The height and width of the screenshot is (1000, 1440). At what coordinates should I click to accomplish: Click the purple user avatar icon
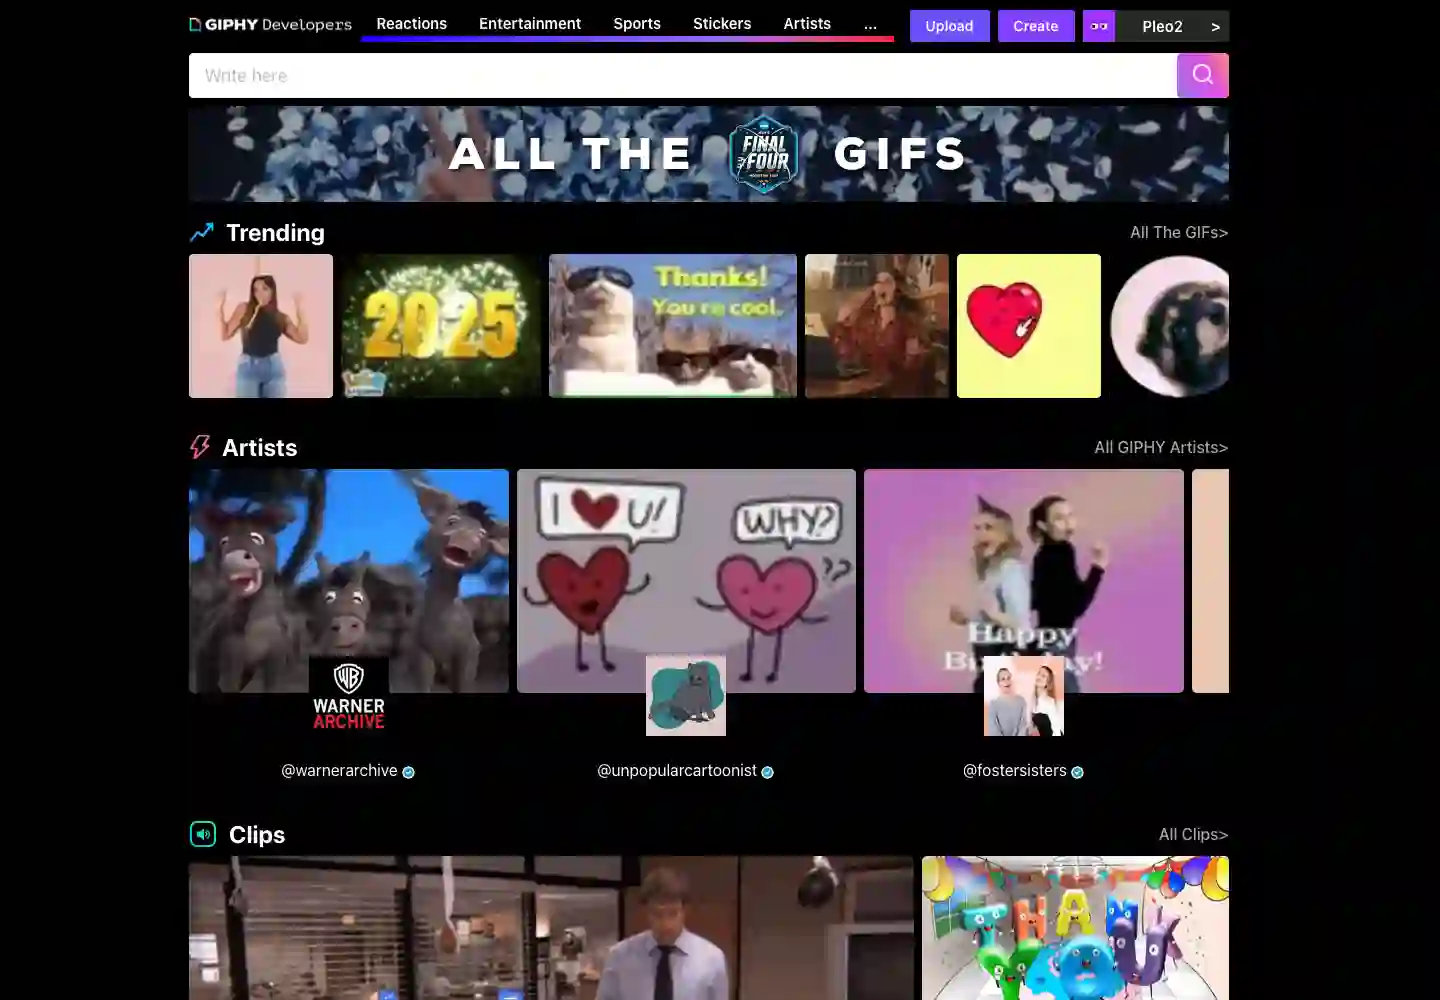[1099, 26]
